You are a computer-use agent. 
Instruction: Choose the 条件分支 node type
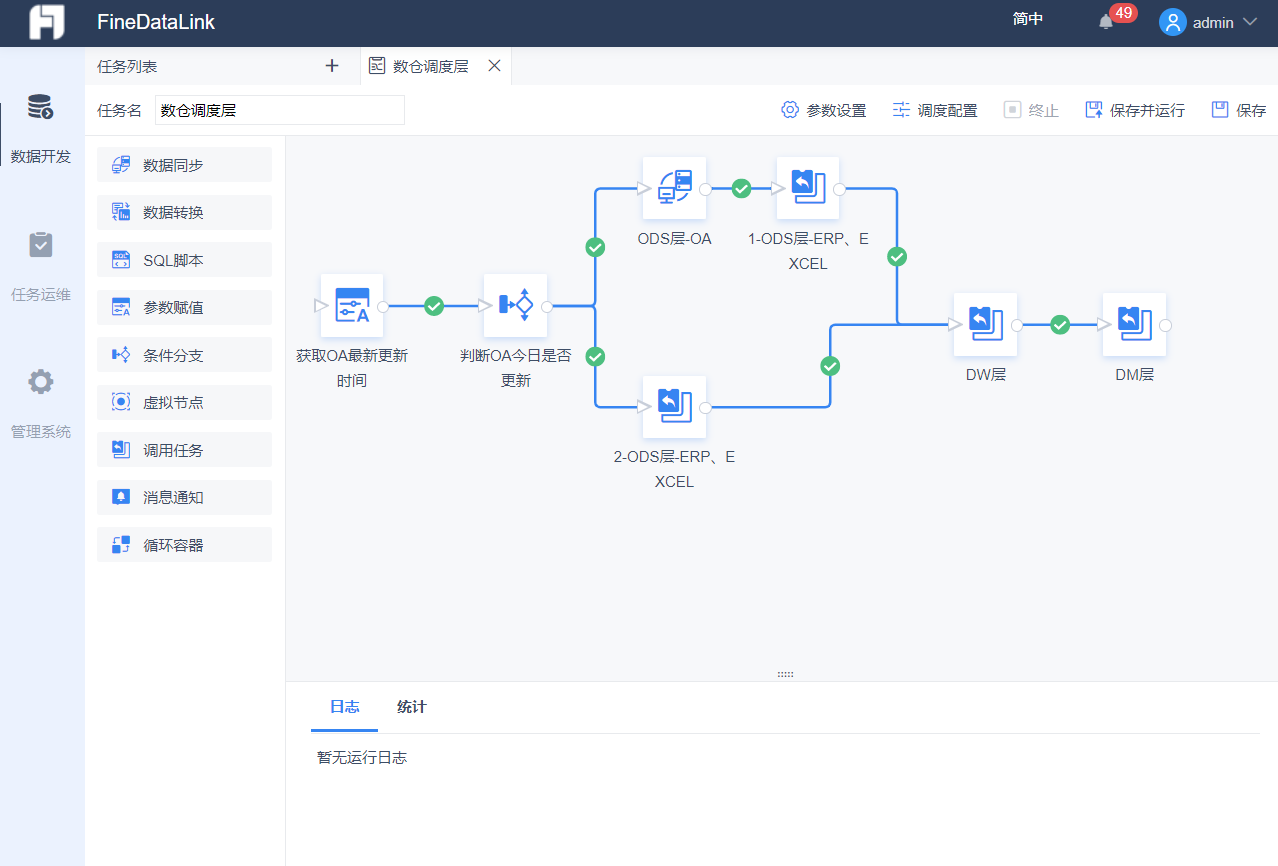click(184, 355)
